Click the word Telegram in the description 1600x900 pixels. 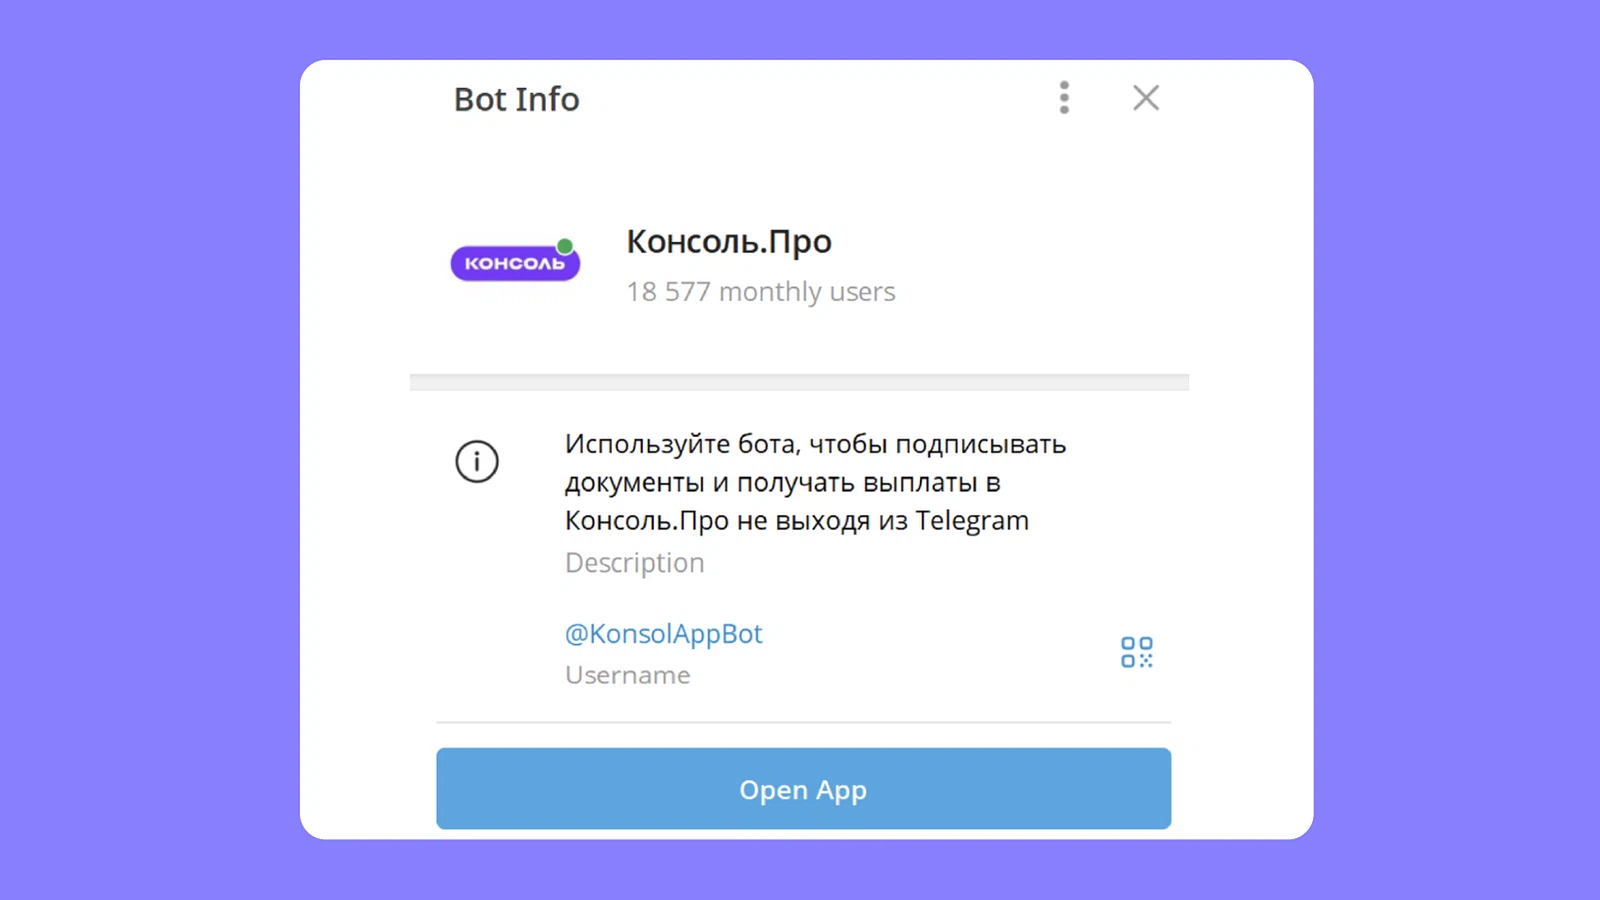pos(972,521)
